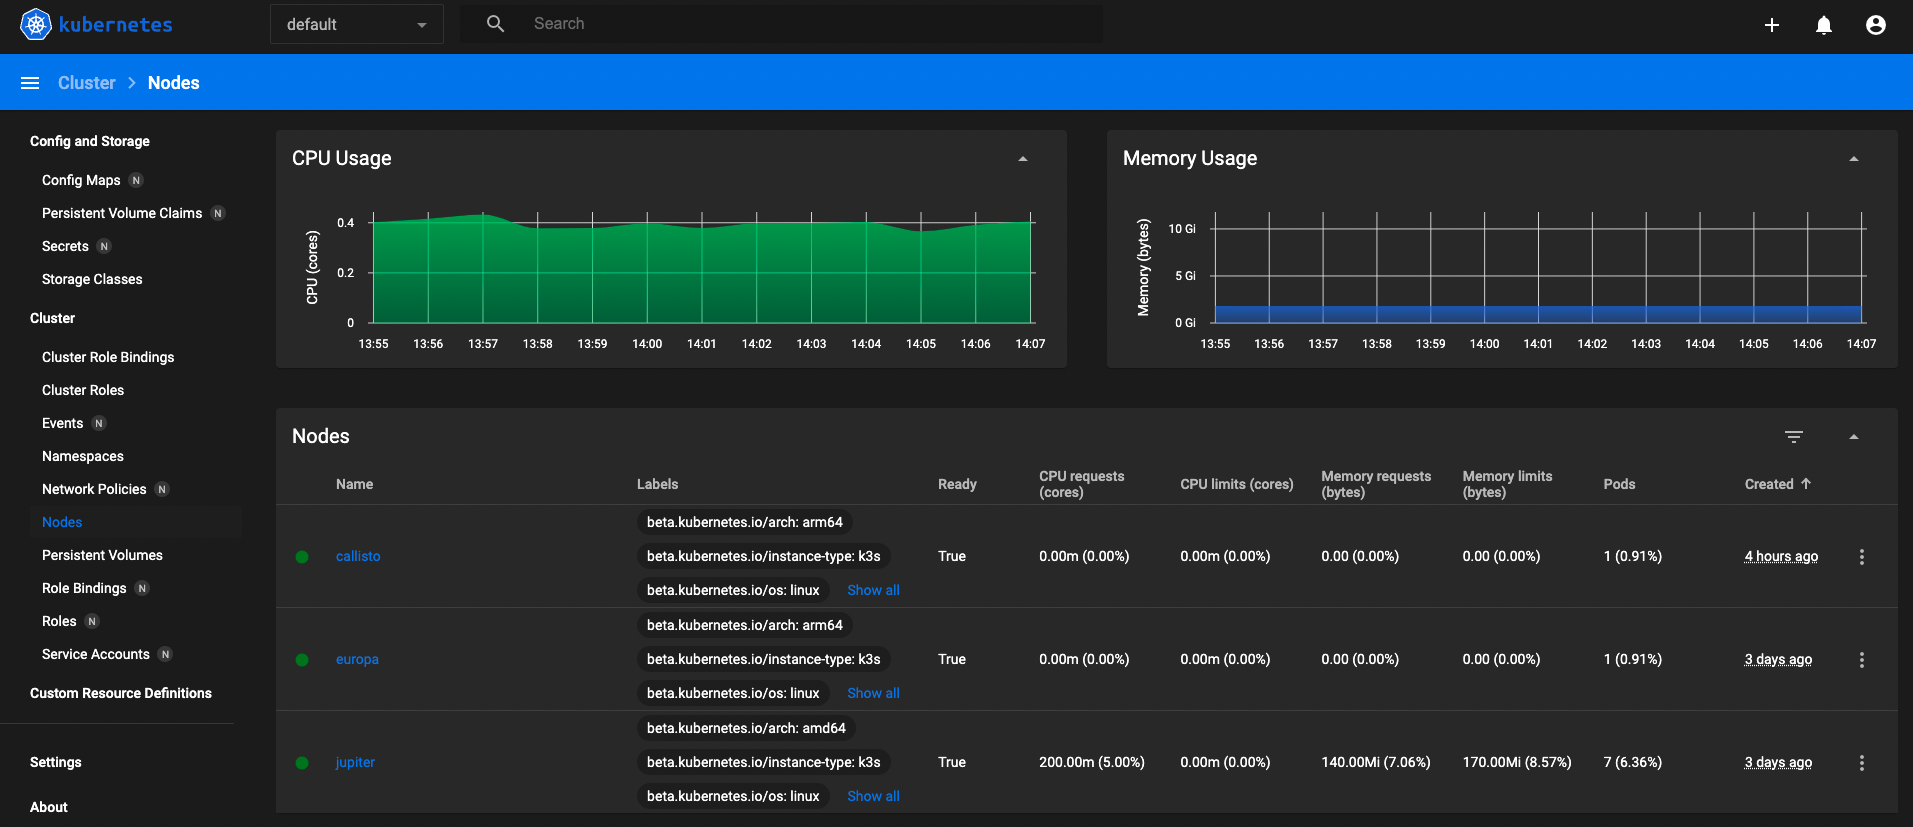View Events in sidebar
Screen dimensions: 1913x827
point(62,423)
